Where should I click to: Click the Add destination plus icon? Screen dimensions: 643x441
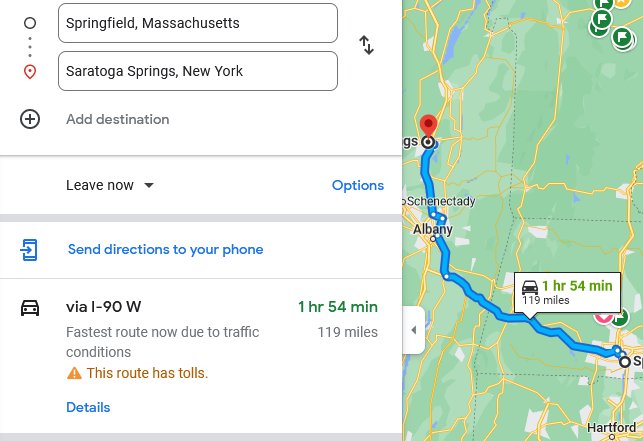[x=30, y=119]
